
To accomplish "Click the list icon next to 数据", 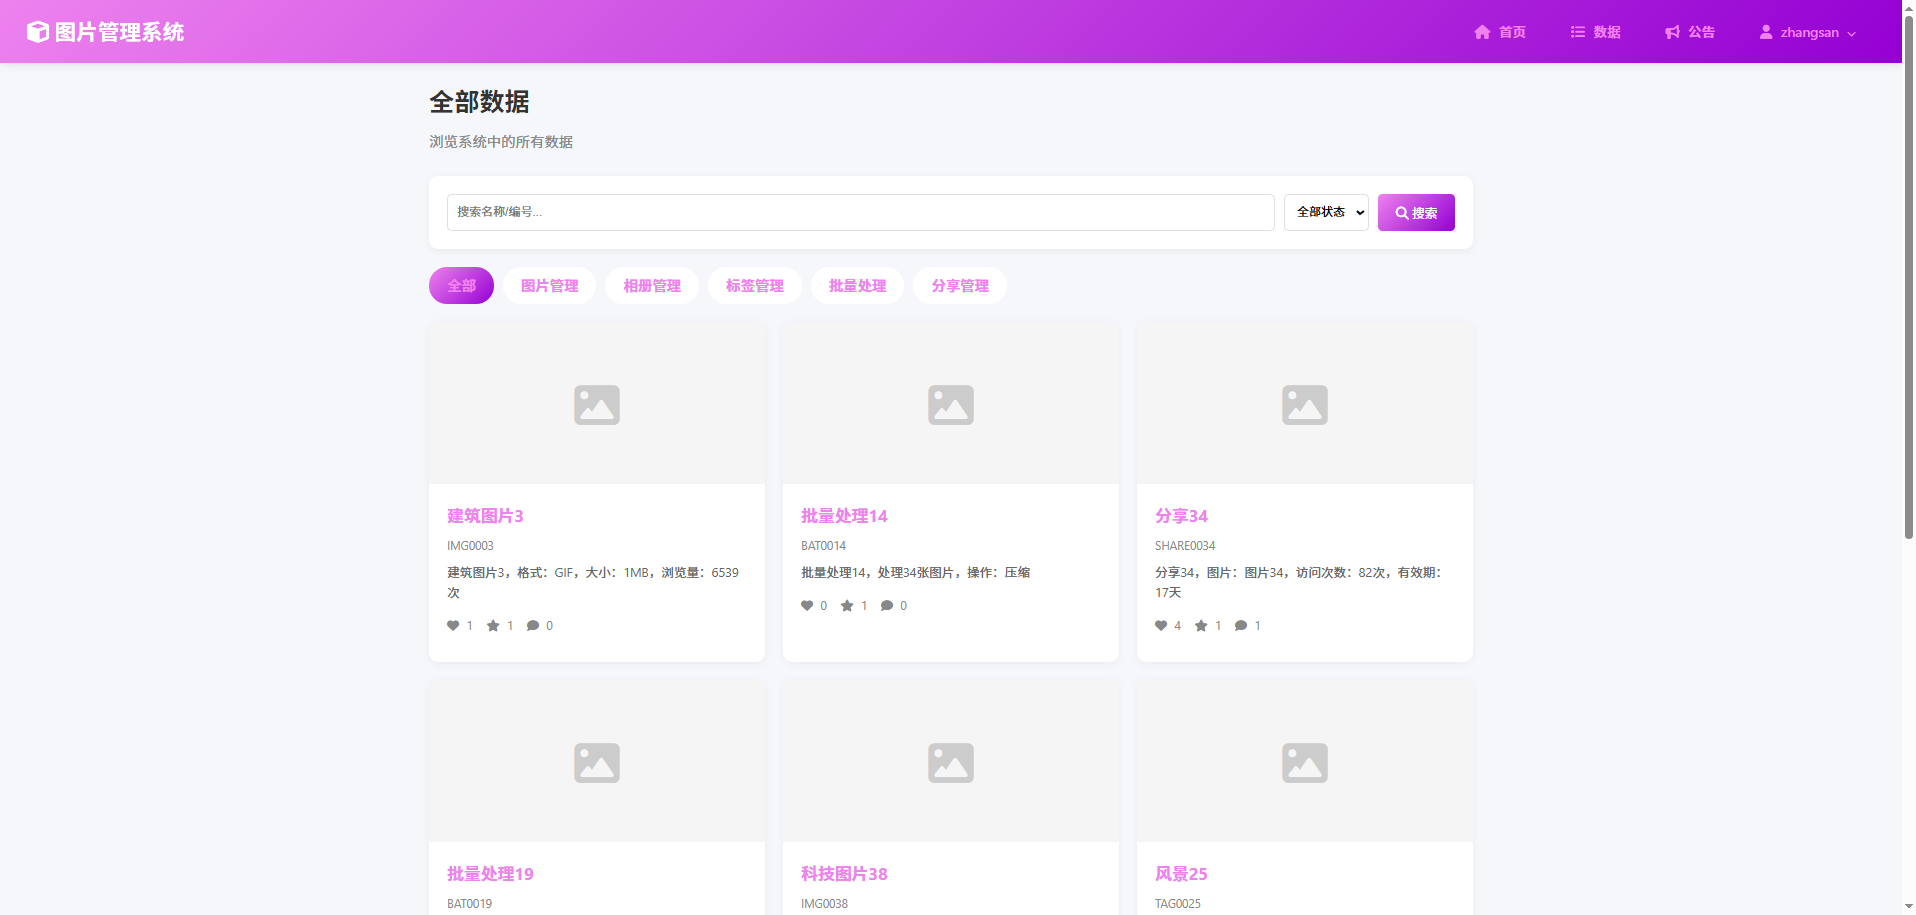I will click(x=1577, y=32).
